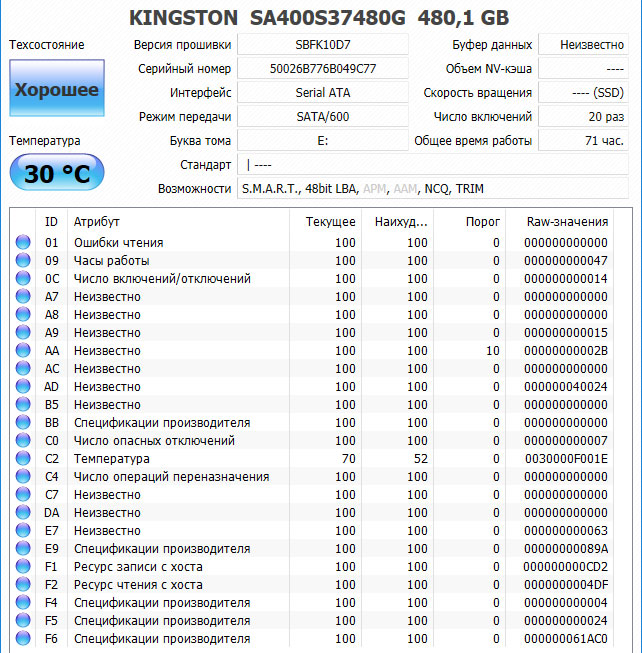Click raw value 000000061AC0

(x=566, y=638)
